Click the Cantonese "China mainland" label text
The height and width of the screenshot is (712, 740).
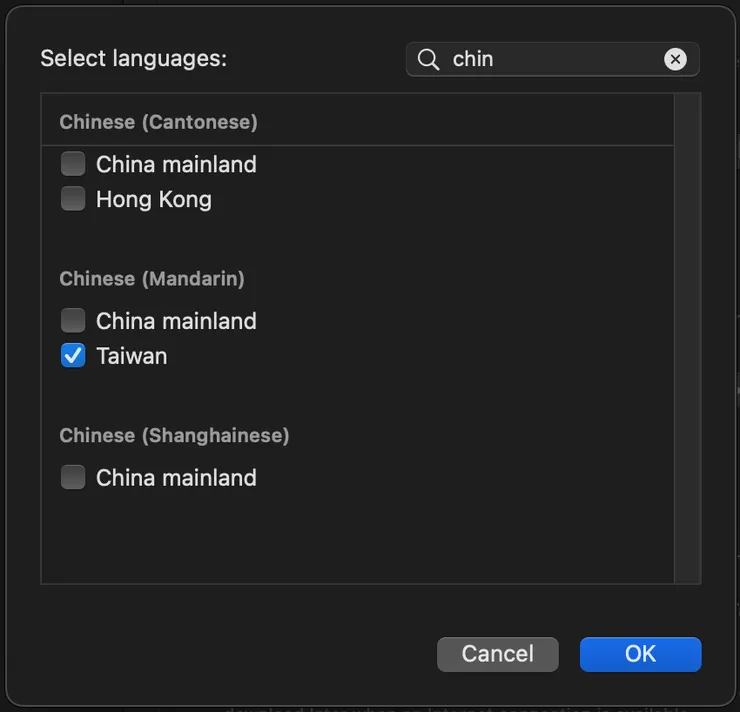coord(176,164)
